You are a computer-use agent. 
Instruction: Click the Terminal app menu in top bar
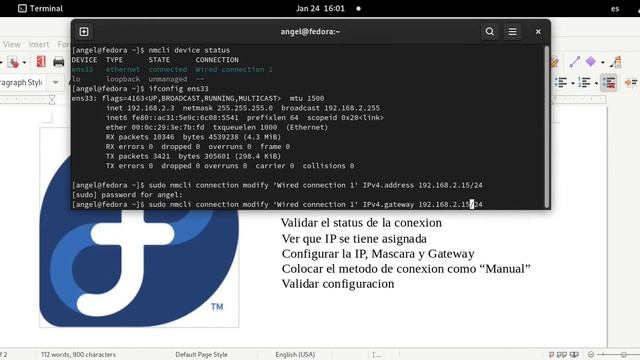(x=40, y=8)
